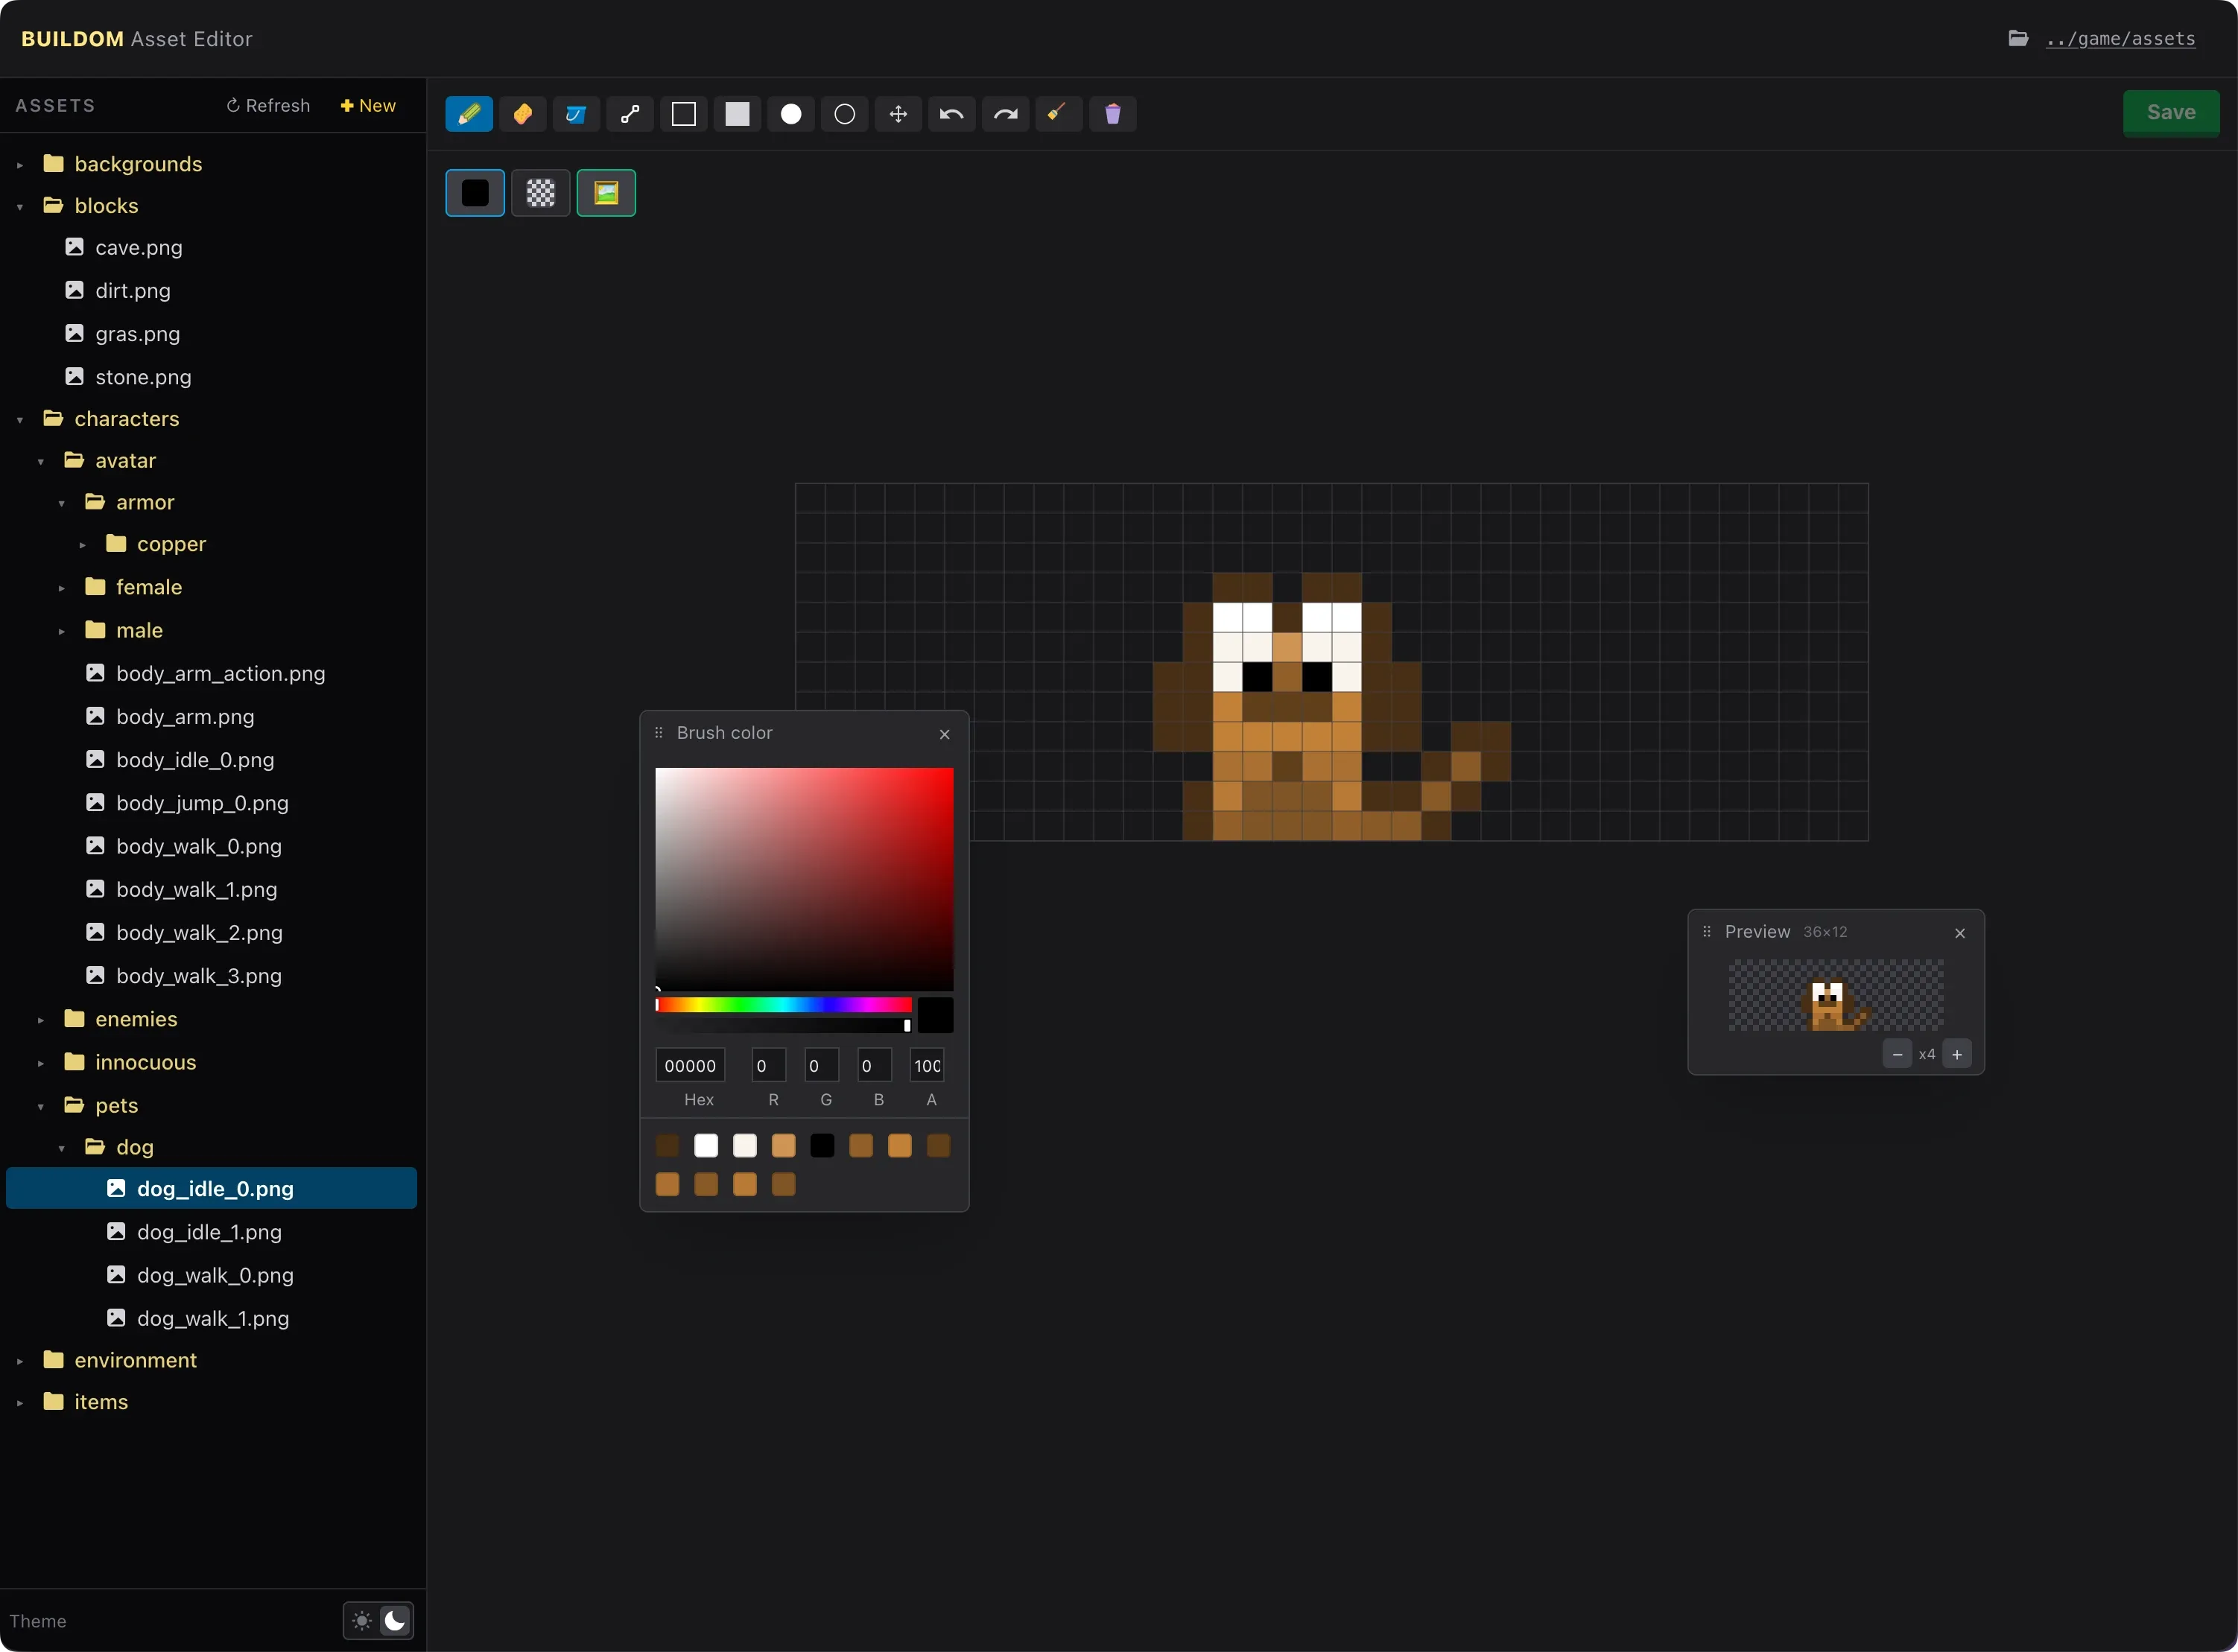Click the hue spectrum slider
This screenshot has width=2238, height=1652.
click(x=783, y=1005)
